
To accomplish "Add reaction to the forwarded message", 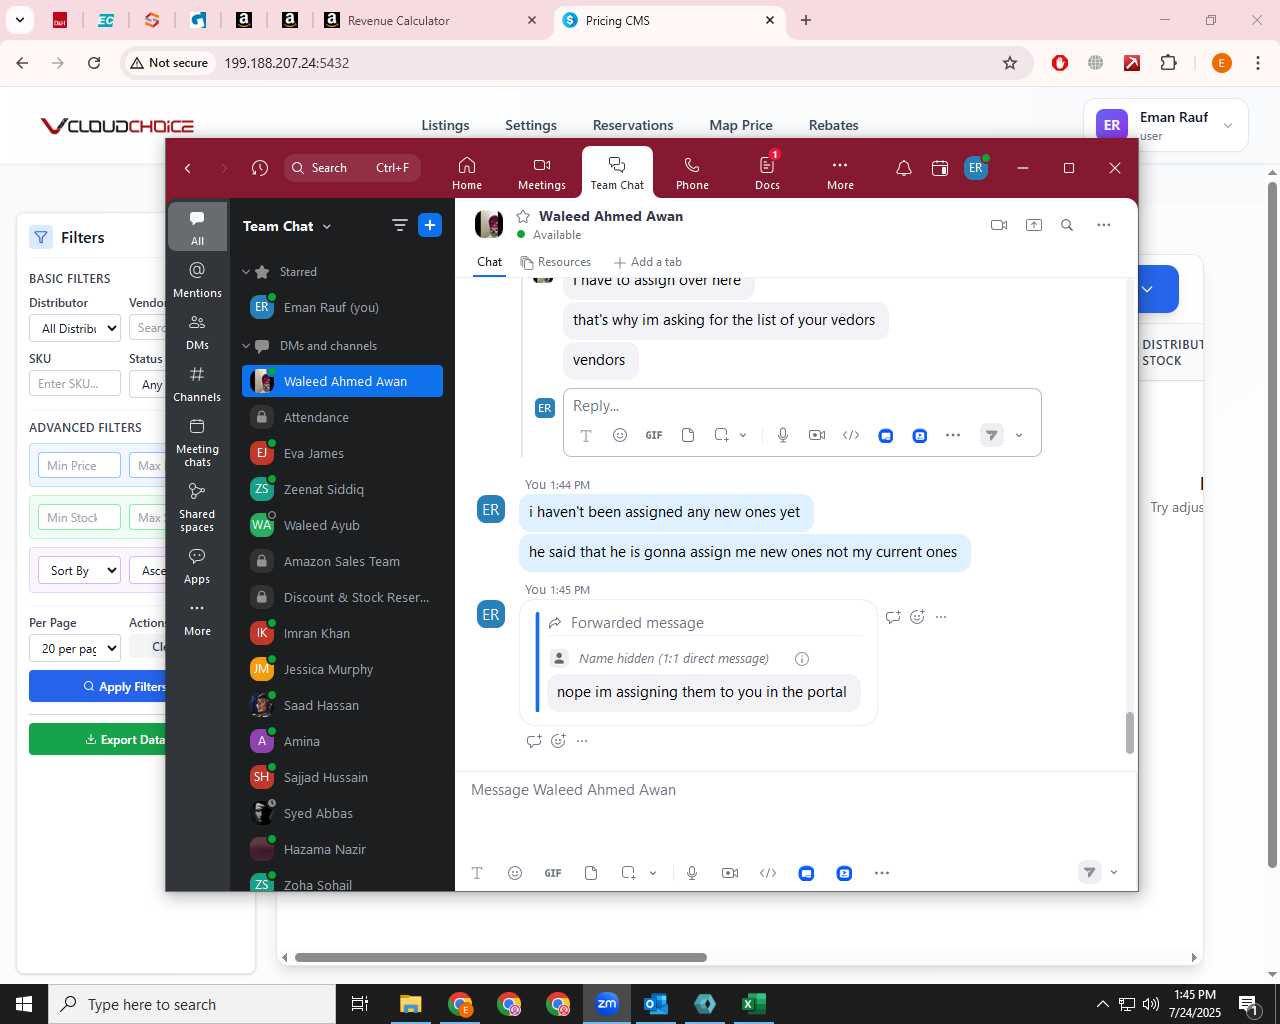I will click(x=917, y=617).
